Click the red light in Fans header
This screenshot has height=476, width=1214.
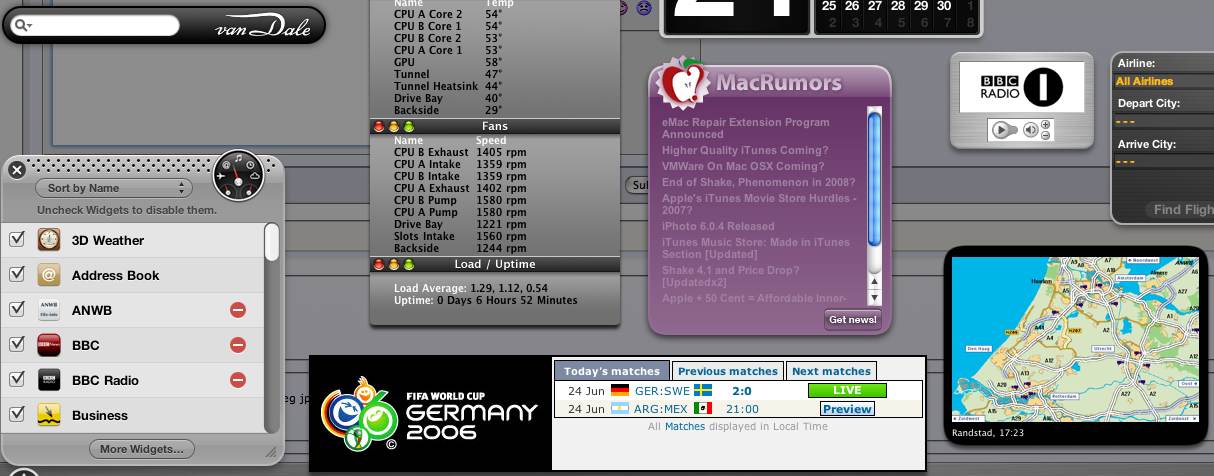tap(379, 127)
